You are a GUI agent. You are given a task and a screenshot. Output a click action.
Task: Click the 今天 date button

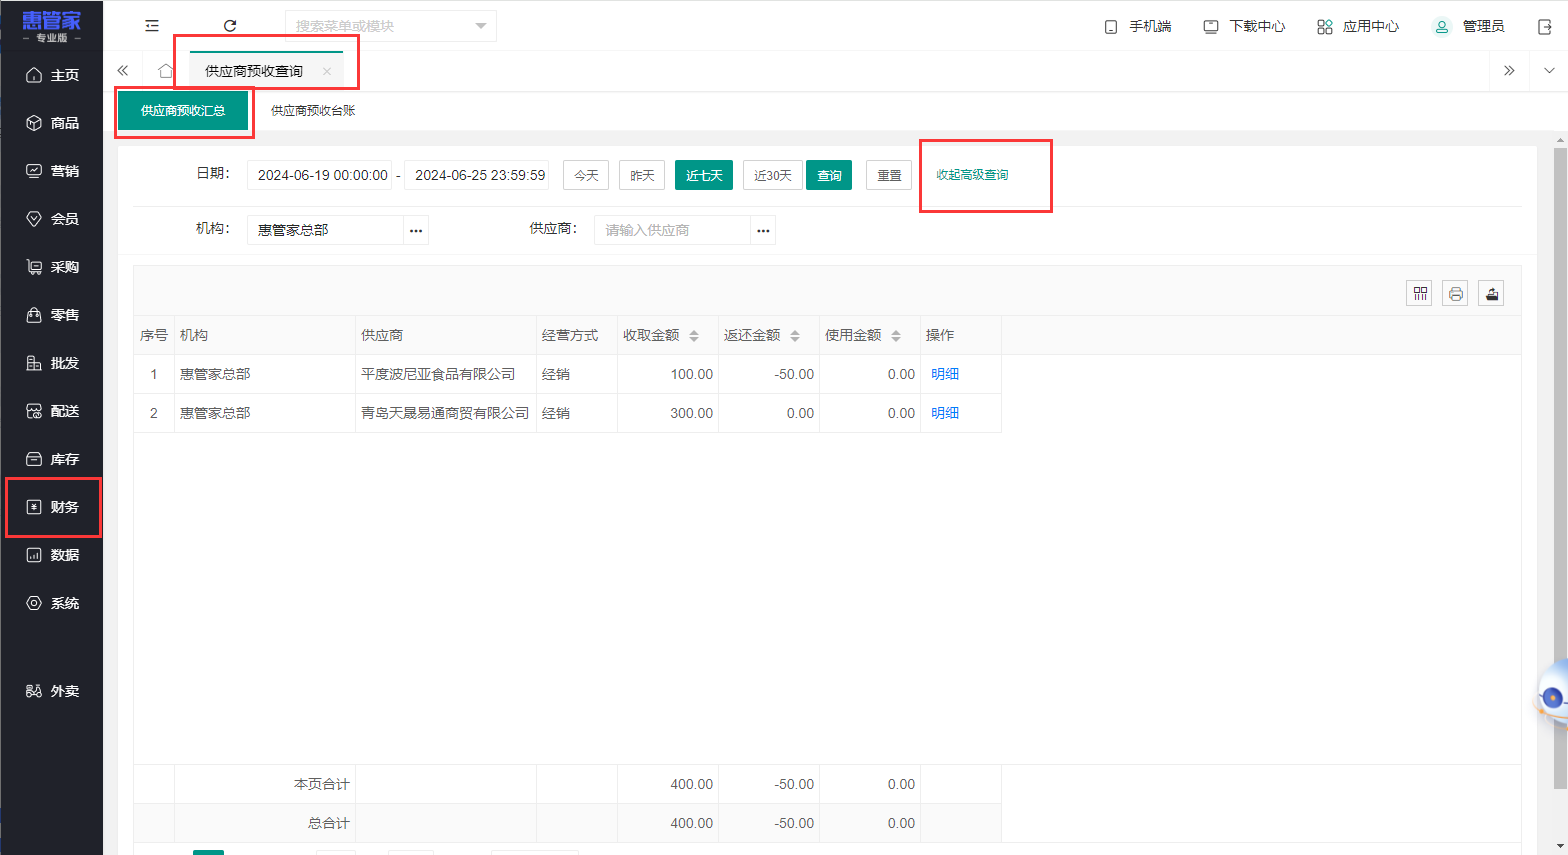586,175
